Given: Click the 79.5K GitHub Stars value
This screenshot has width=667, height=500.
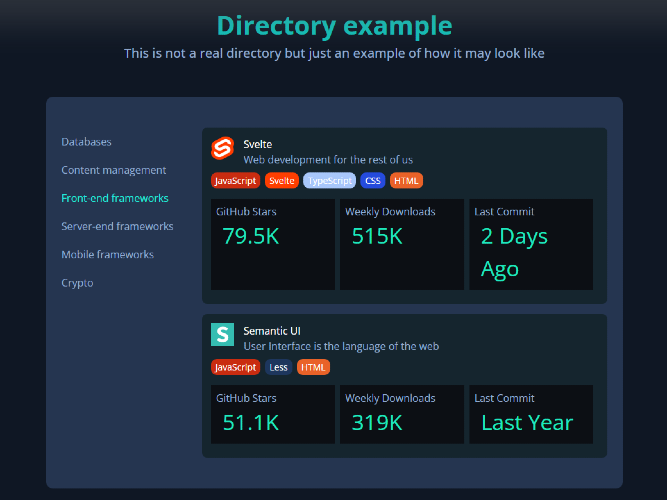Looking at the screenshot, I should click(x=251, y=236).
